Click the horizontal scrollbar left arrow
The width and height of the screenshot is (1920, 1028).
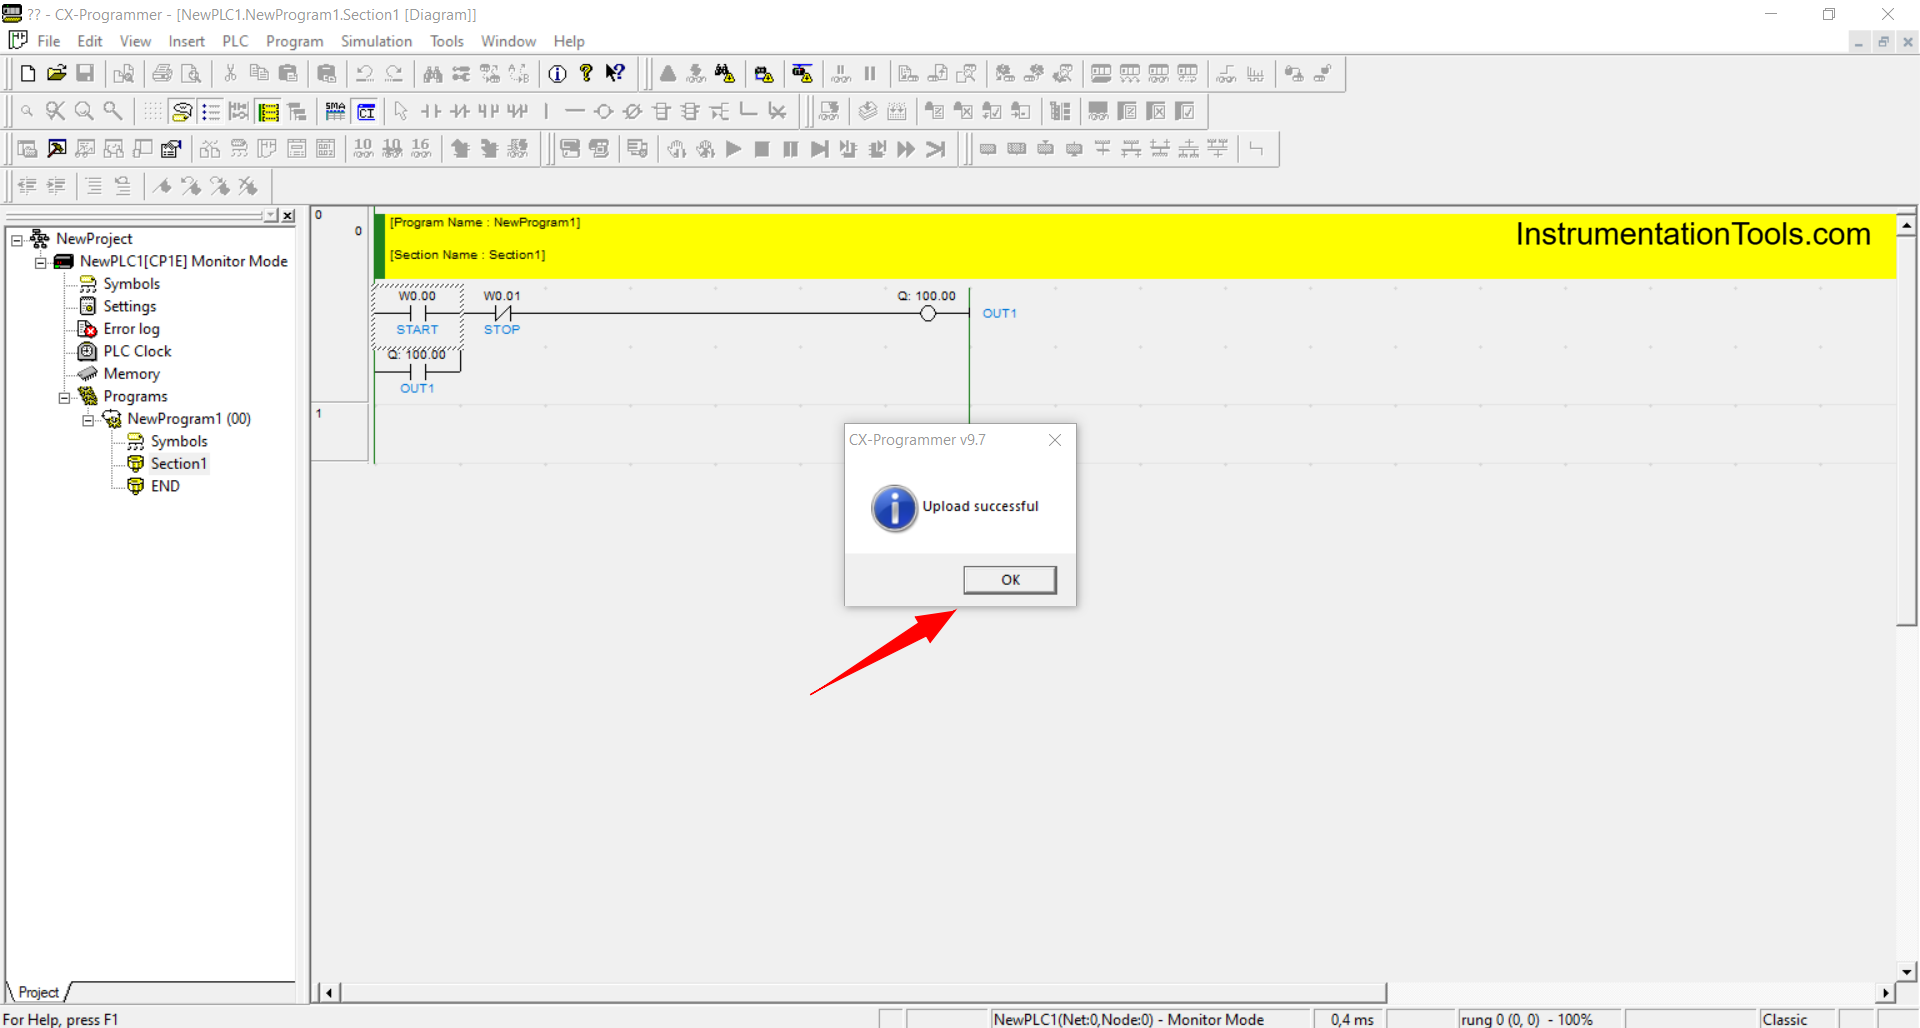point(329,993)
